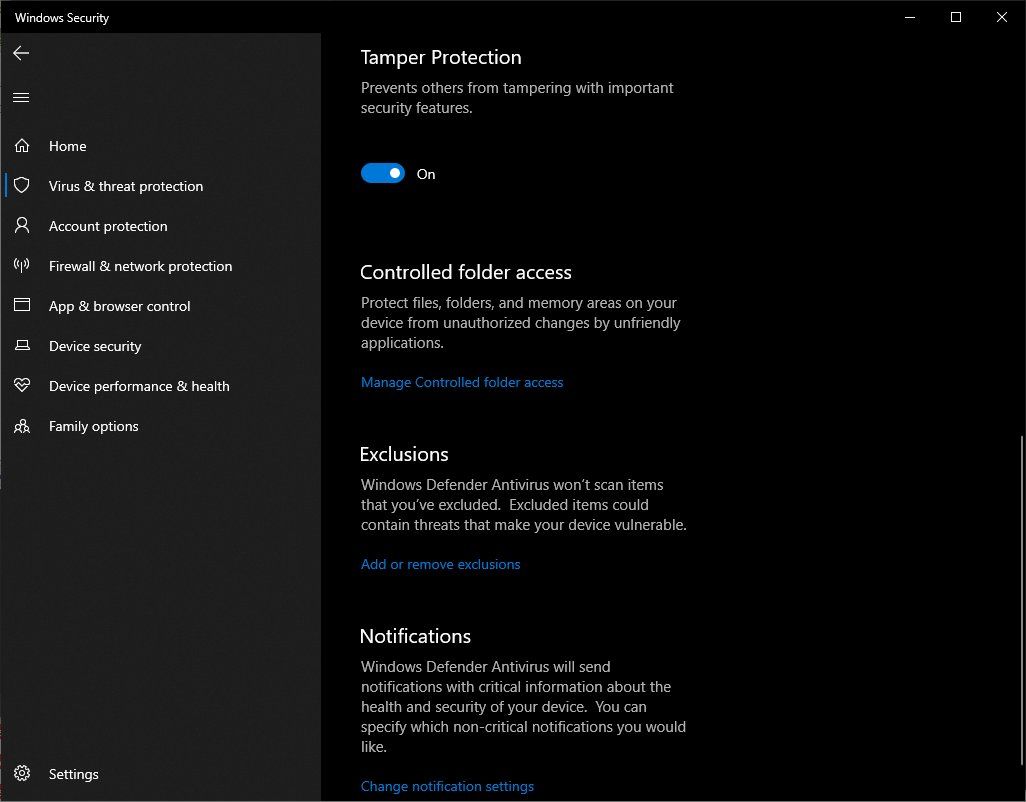The width and height of the screenshot is (1026, 802).
Task: Click Add or remove exclusions link
Action: pos(440,564)
